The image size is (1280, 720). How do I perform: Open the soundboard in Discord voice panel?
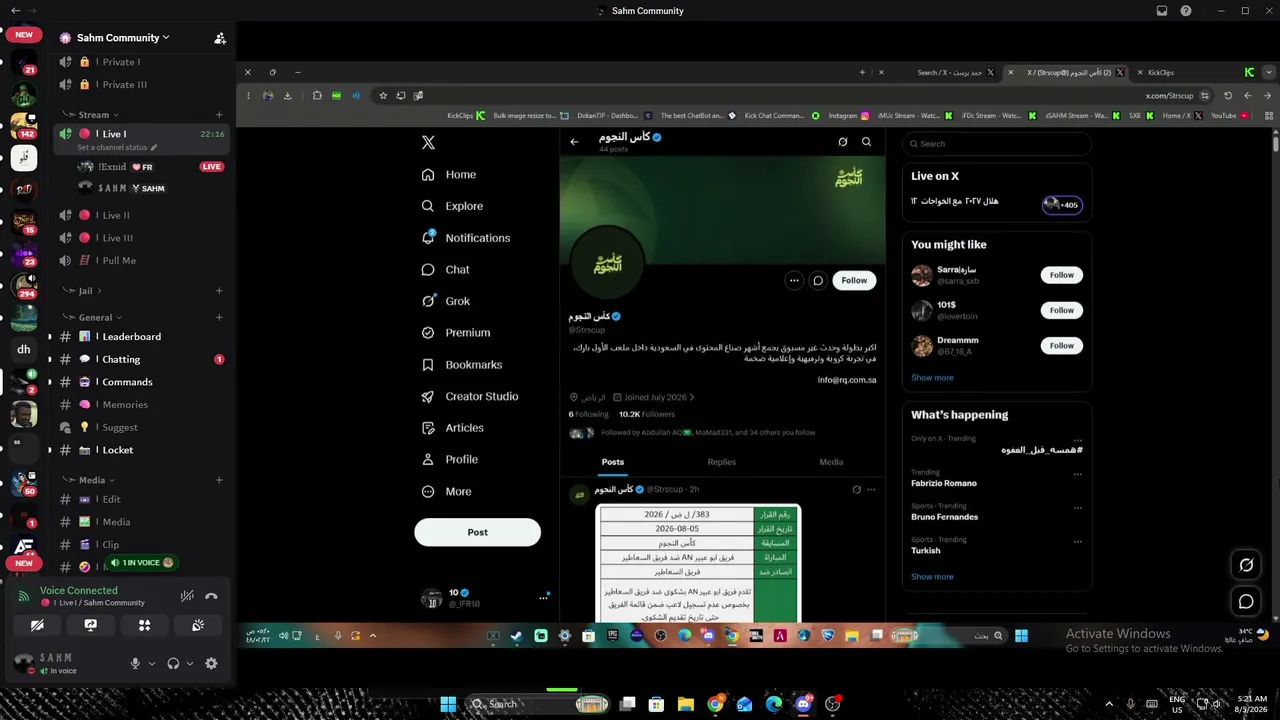tap(198, 625)
